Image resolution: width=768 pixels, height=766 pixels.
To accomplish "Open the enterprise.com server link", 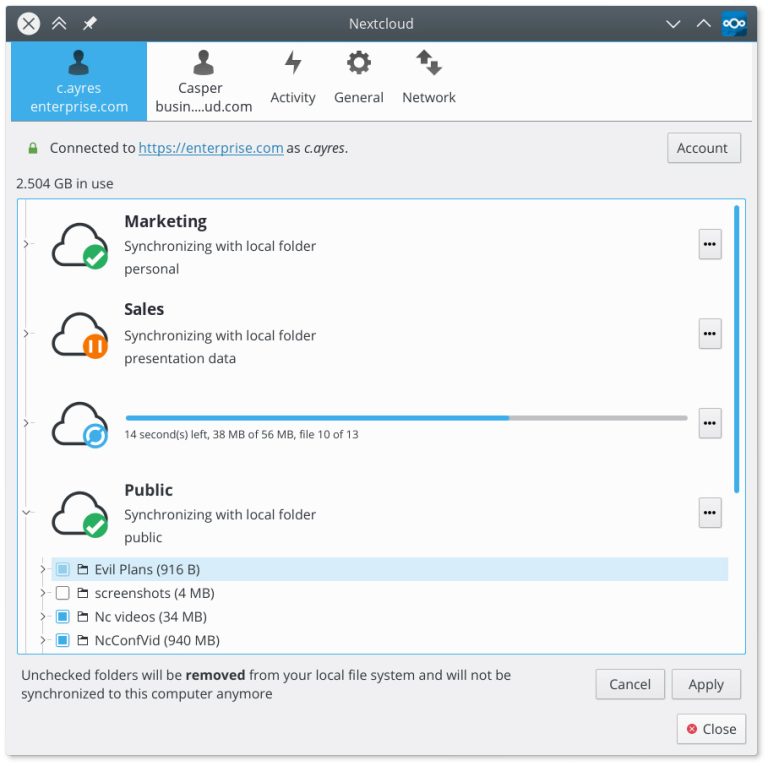I will click(x=211, y=148).
